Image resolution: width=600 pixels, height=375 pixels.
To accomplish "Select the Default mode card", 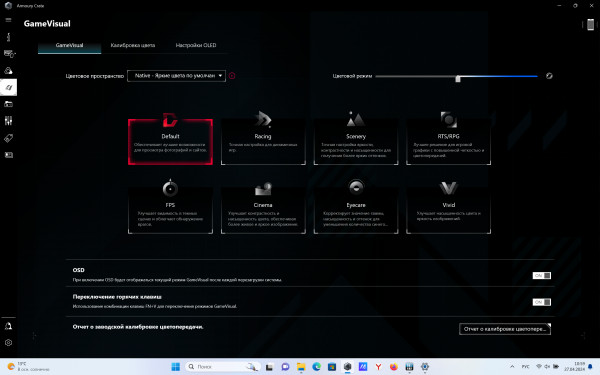I will 170,142.
